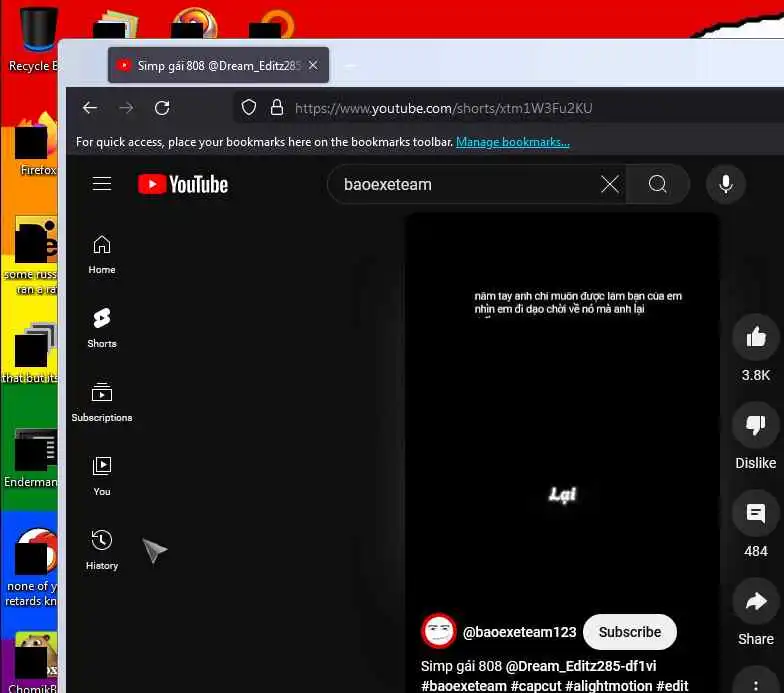The height and width of the screenshot is (693, 784).
Task: Click the padlock site information icon
Action: (x=276, y=108)
